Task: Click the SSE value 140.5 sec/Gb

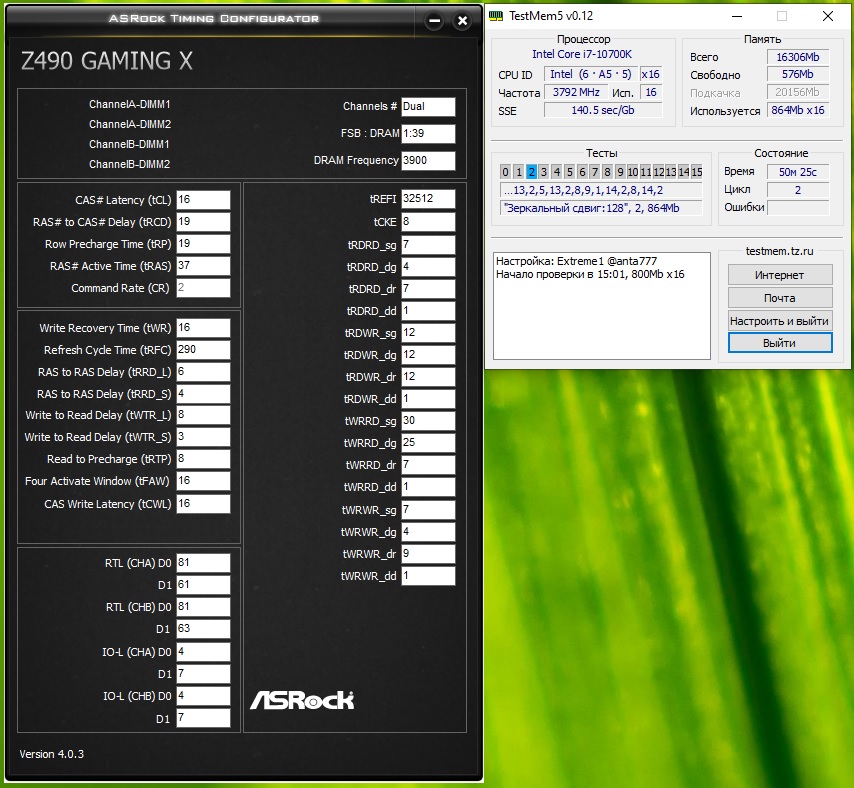Action: click(x=602, y=110)
